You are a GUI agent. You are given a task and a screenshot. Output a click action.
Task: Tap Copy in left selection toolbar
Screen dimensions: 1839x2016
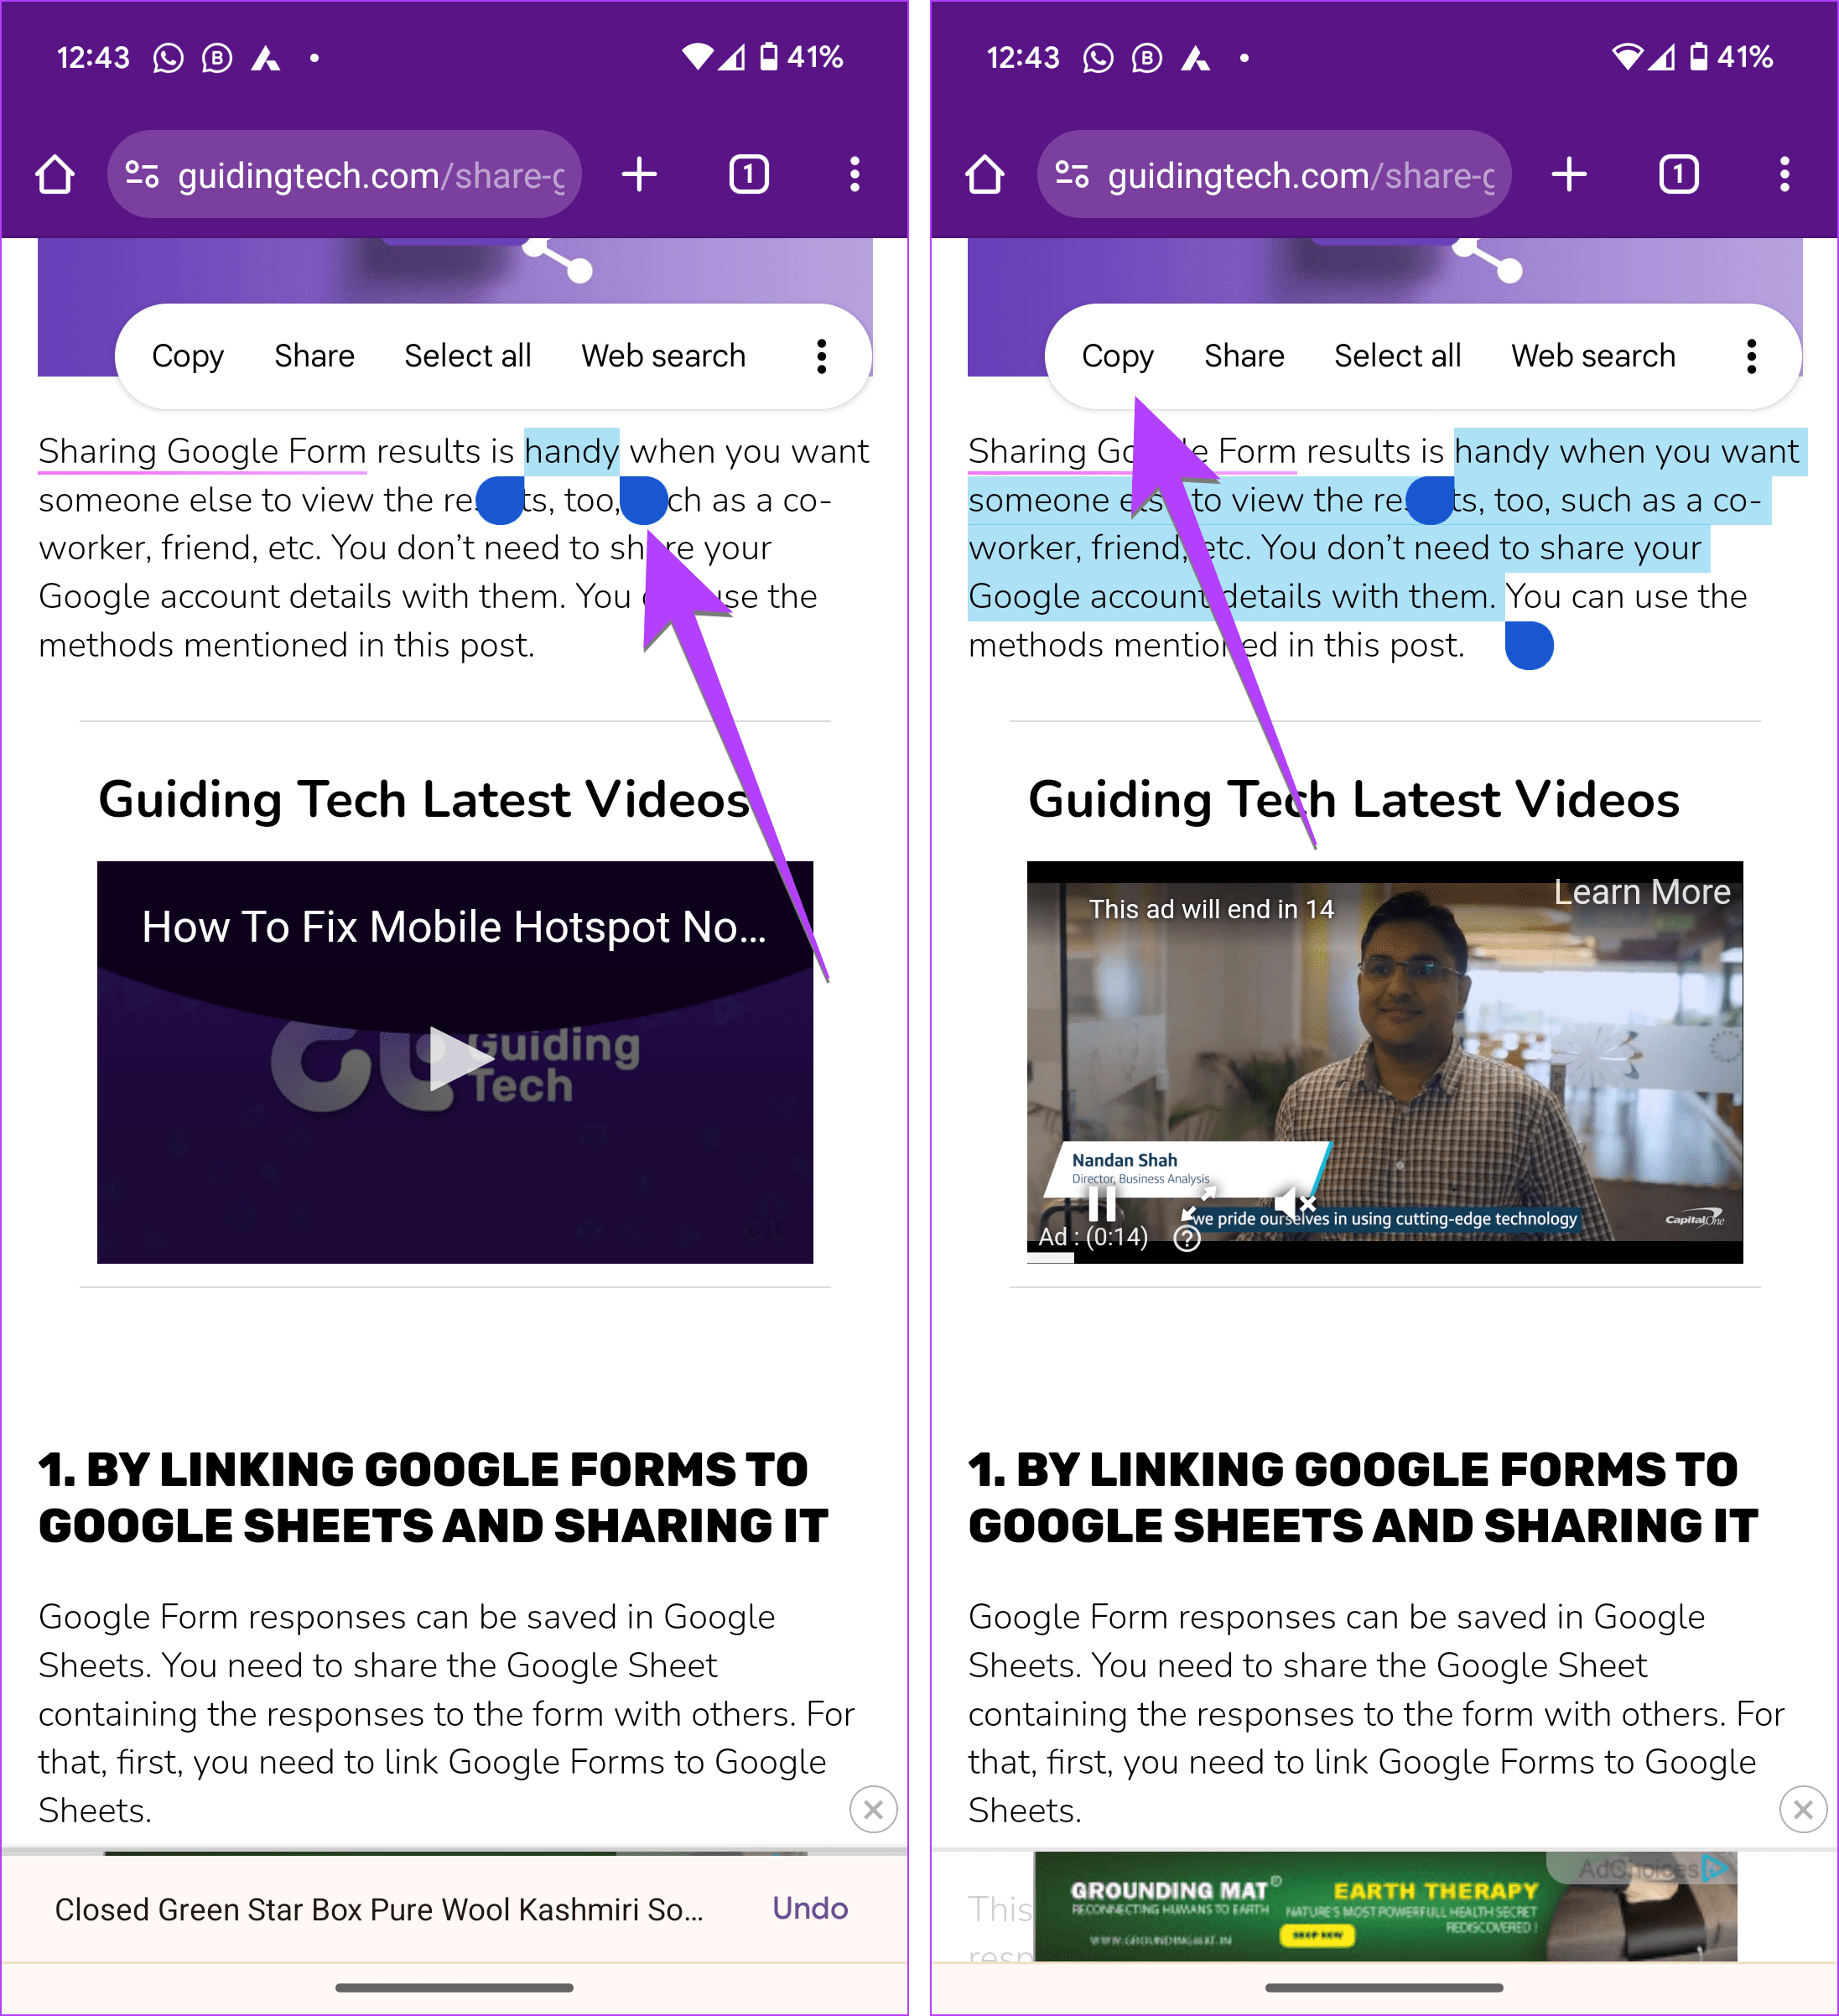tap(188, 356)
